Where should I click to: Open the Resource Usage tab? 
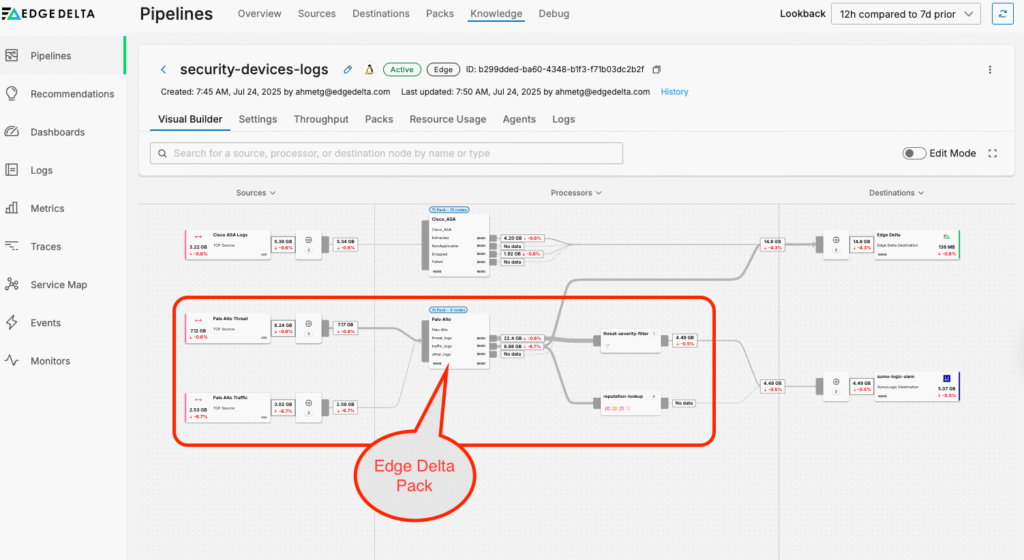coord(447,119)
